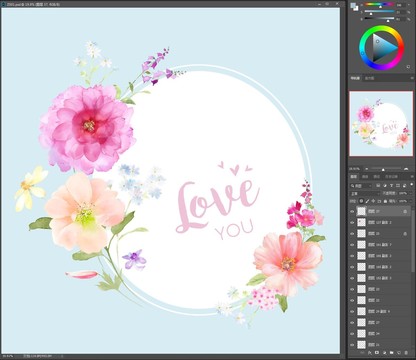Click the delete layer trash icon
Image resolution: width=416 pixels, height=360 pixels.
click(406, 352)
